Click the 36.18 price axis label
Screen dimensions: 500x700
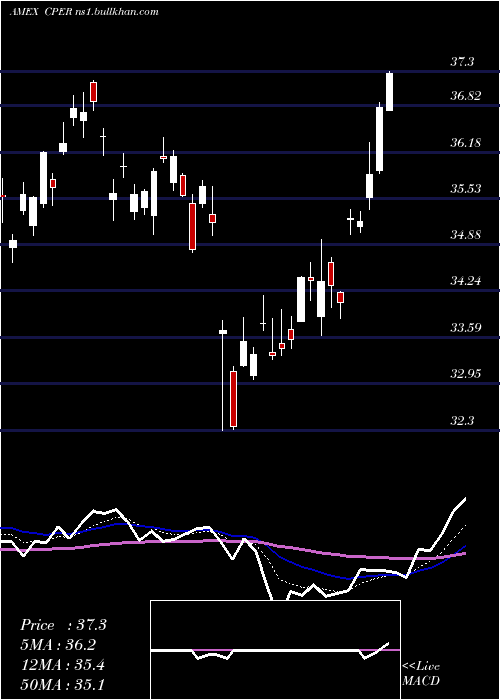tap(465, 143)
